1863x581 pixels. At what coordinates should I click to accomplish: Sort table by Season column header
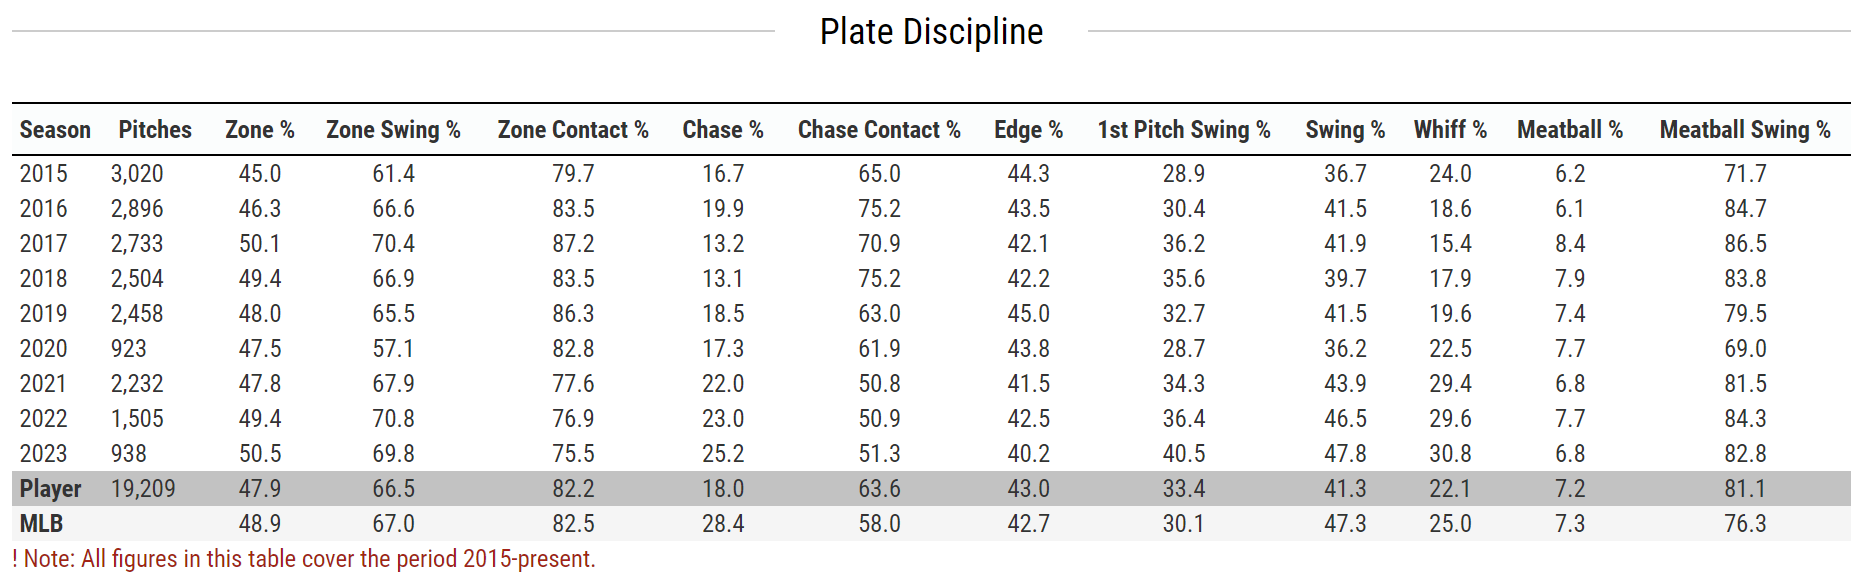coord(55,130)
